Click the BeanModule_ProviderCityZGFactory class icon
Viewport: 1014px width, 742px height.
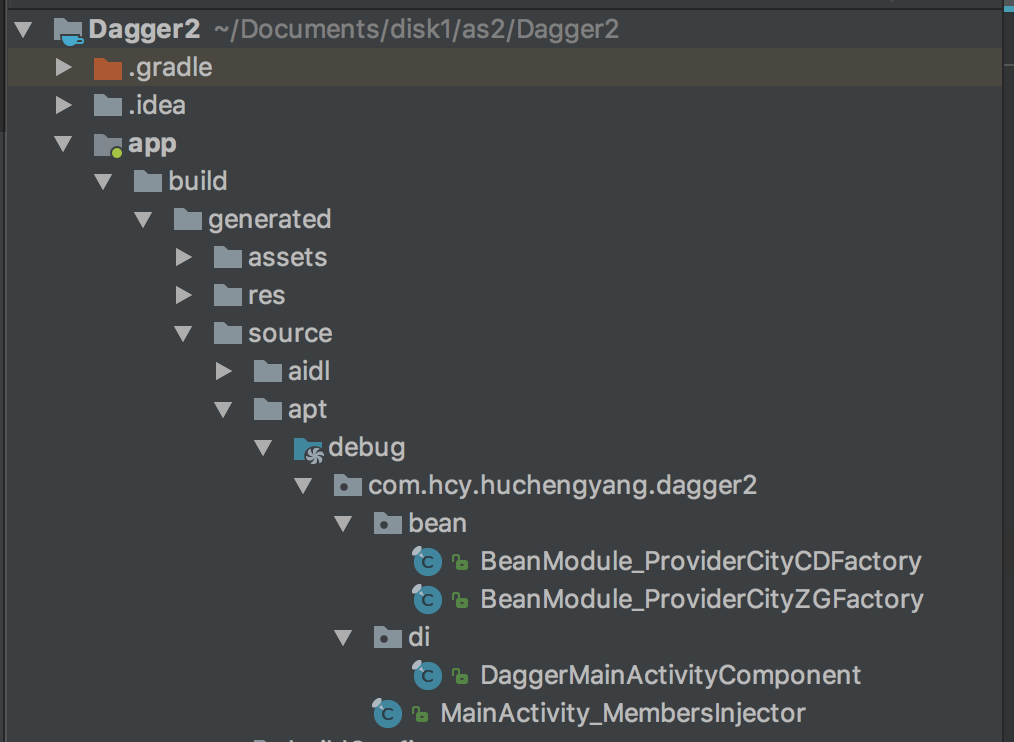point(428,600)
